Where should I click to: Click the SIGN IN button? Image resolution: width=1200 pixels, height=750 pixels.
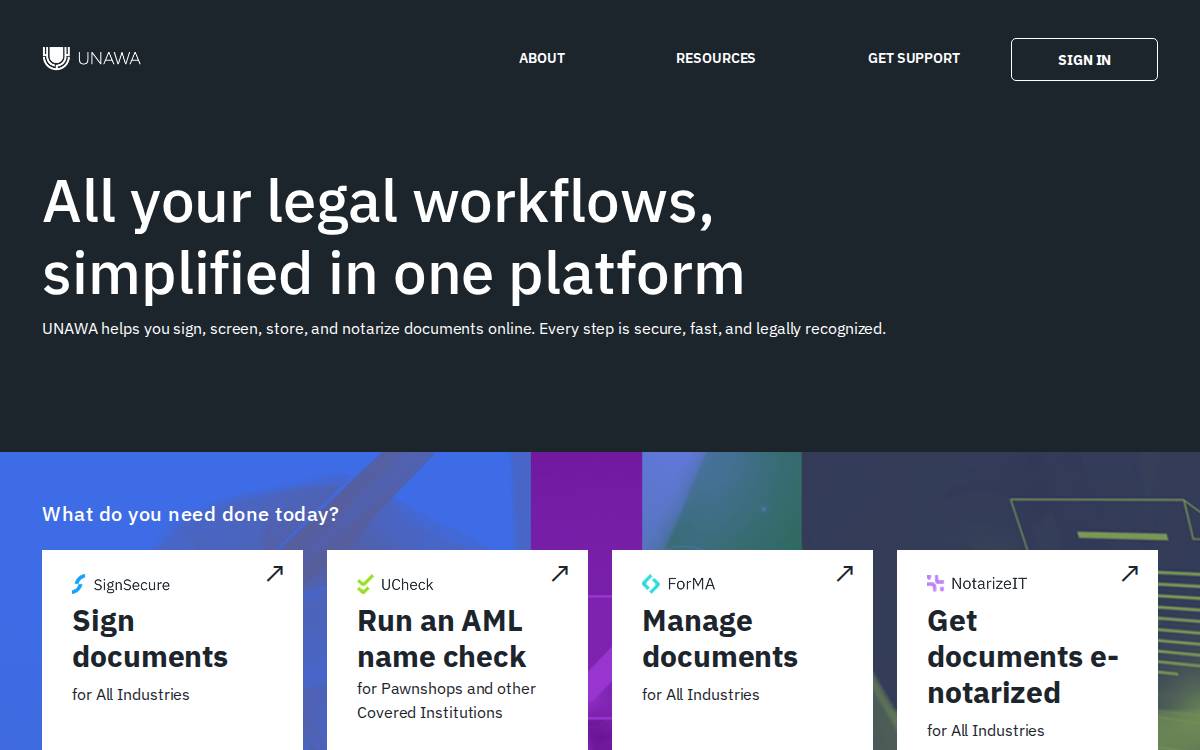click(x=1084, y=59)
